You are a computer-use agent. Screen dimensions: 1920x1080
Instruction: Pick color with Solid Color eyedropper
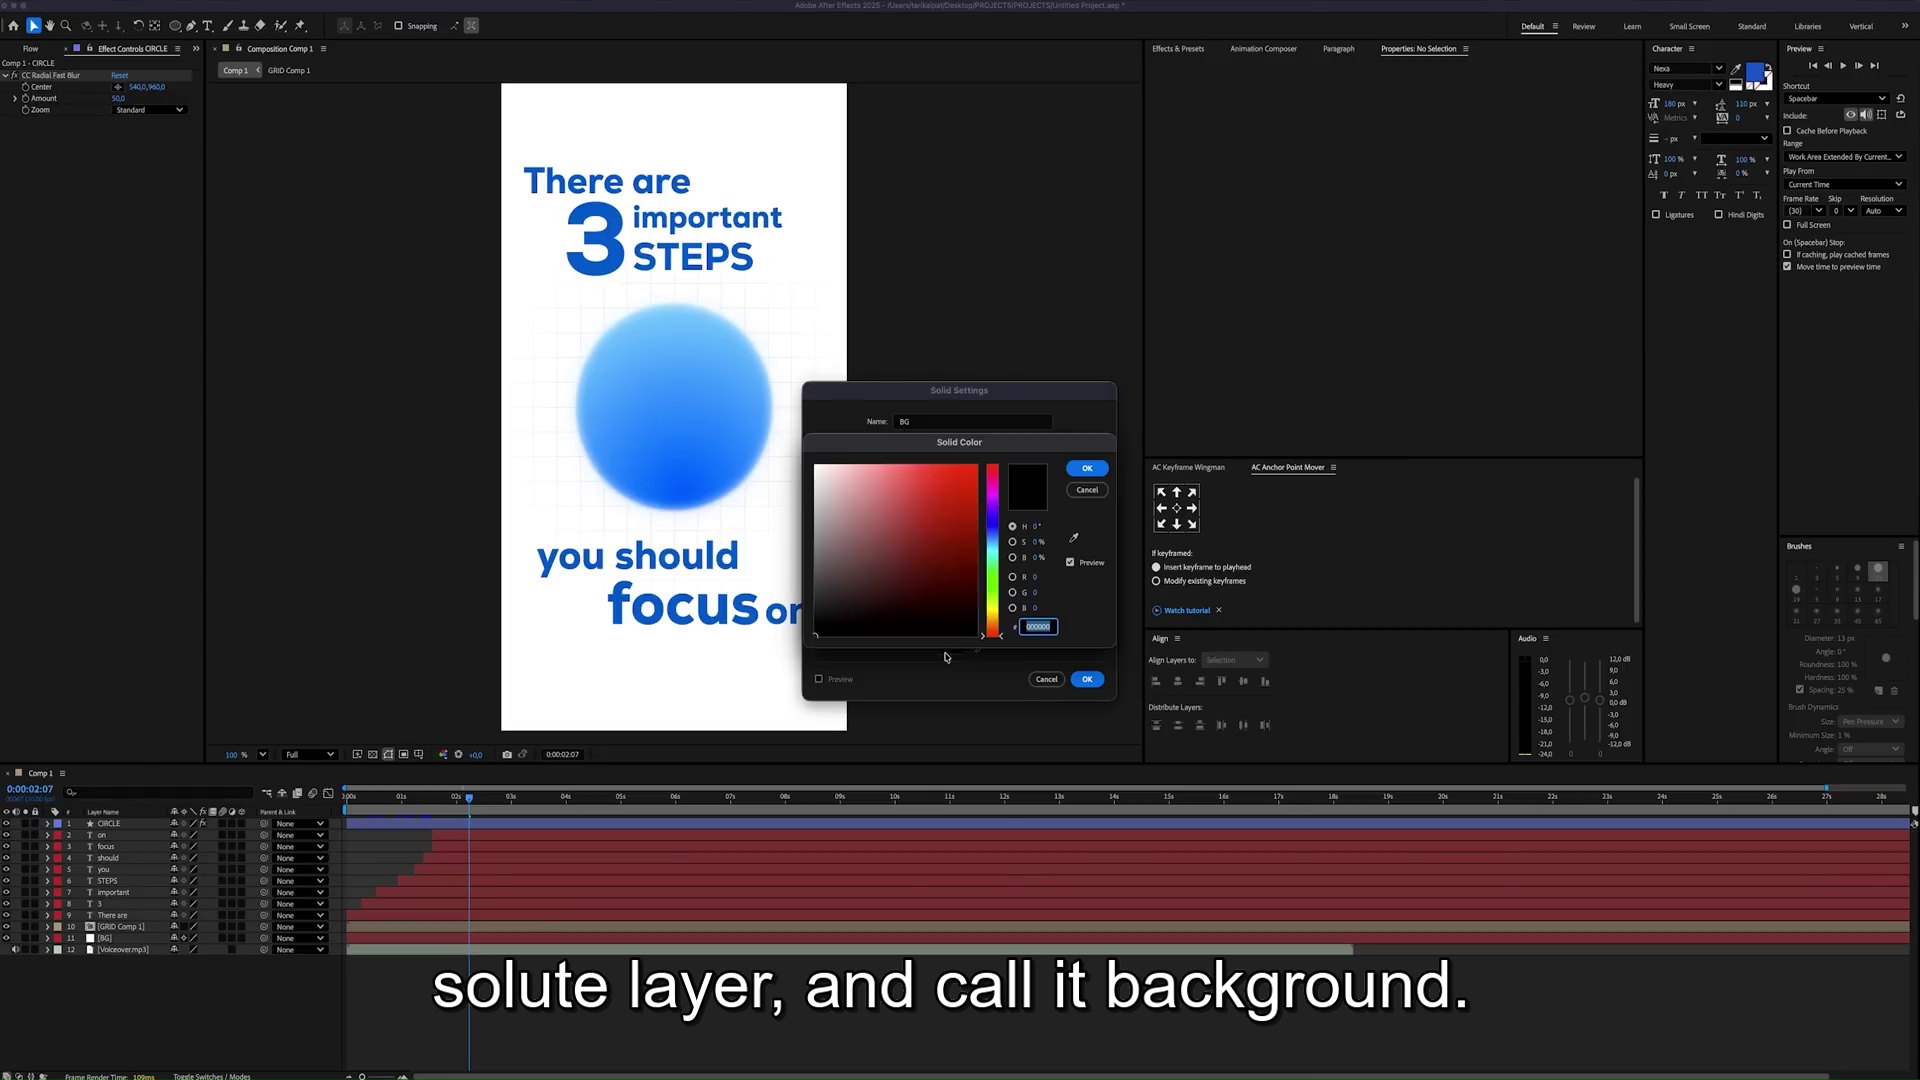[1074, 538]
